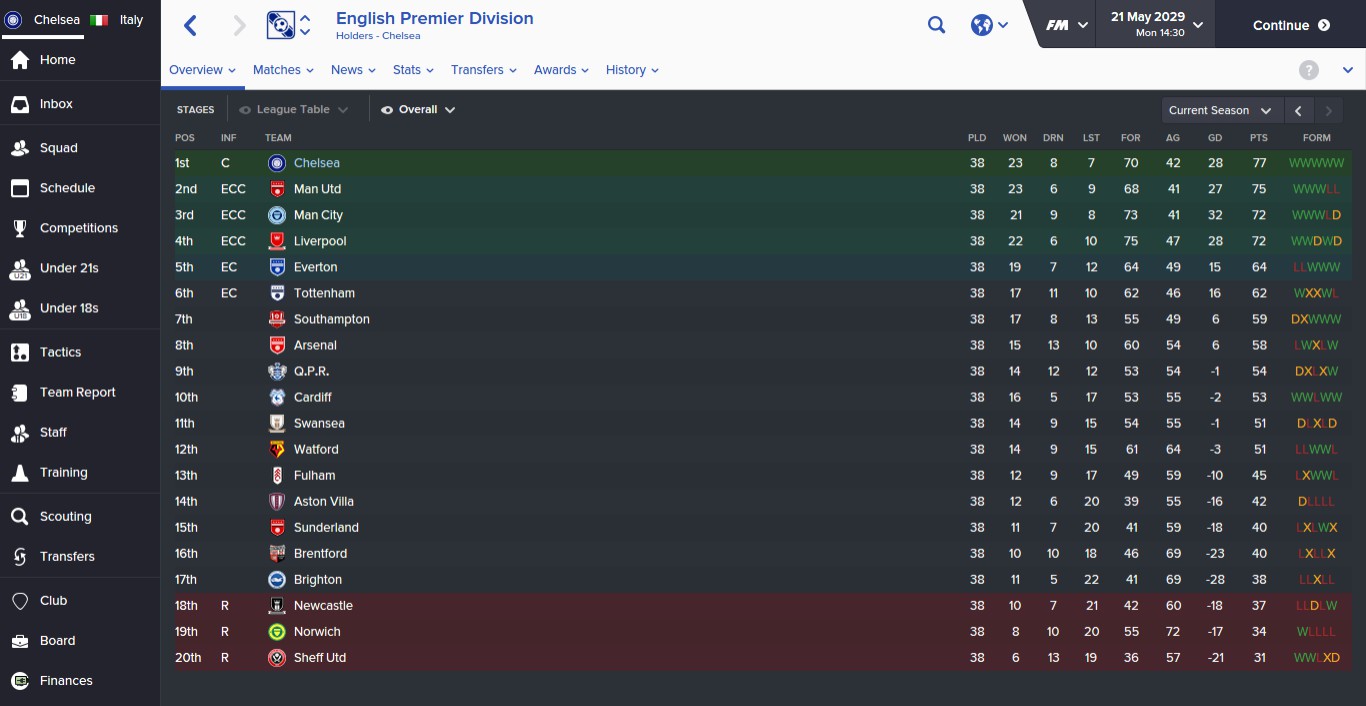The width and height of the screenshot is (1366, 706).
Task: Toggle the League Table stage selector
Action: point(293,110)
